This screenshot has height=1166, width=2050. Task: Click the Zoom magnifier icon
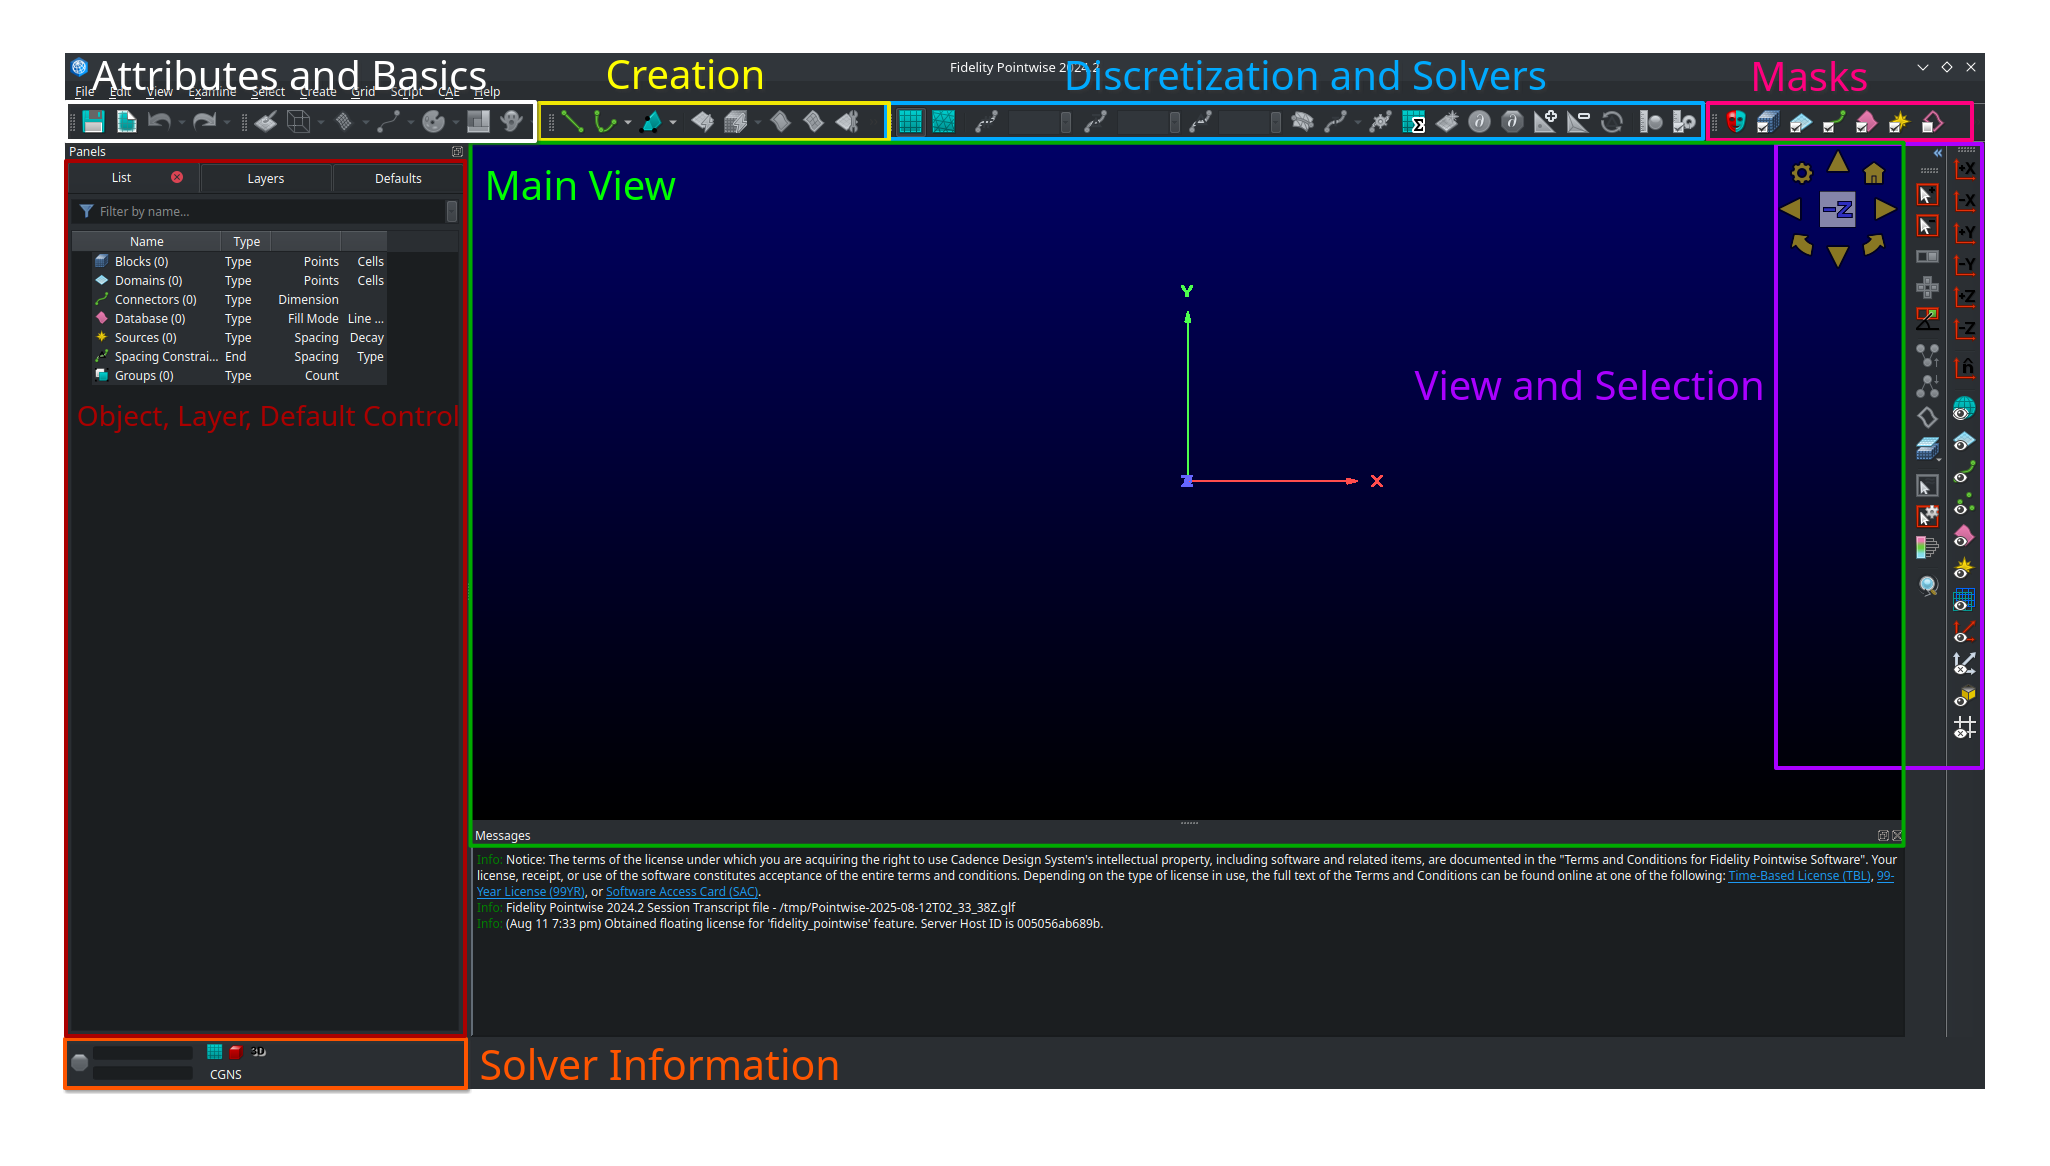tap(1929, 587)
